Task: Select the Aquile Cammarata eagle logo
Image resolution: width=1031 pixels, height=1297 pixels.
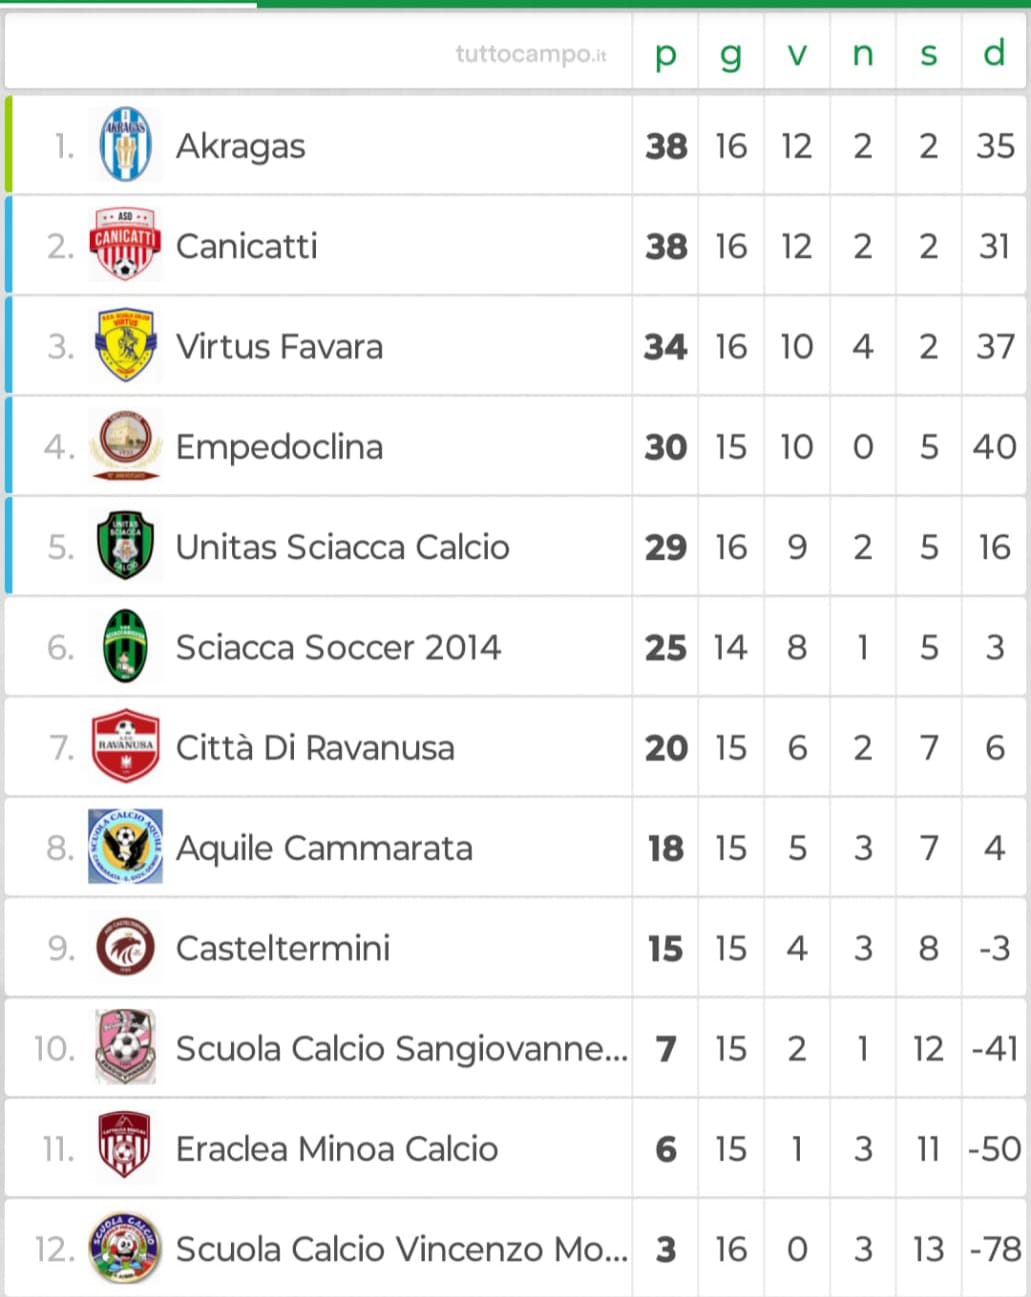Action: pos(125,847)
